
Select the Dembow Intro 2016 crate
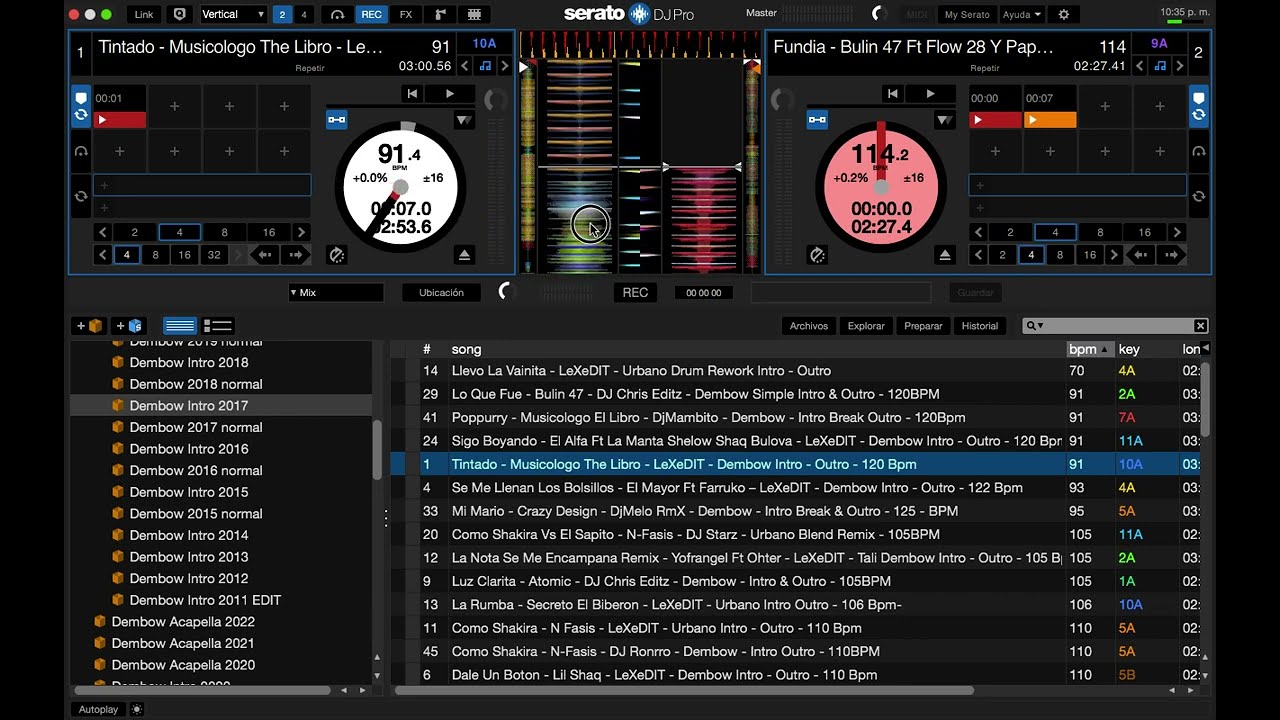188,449
